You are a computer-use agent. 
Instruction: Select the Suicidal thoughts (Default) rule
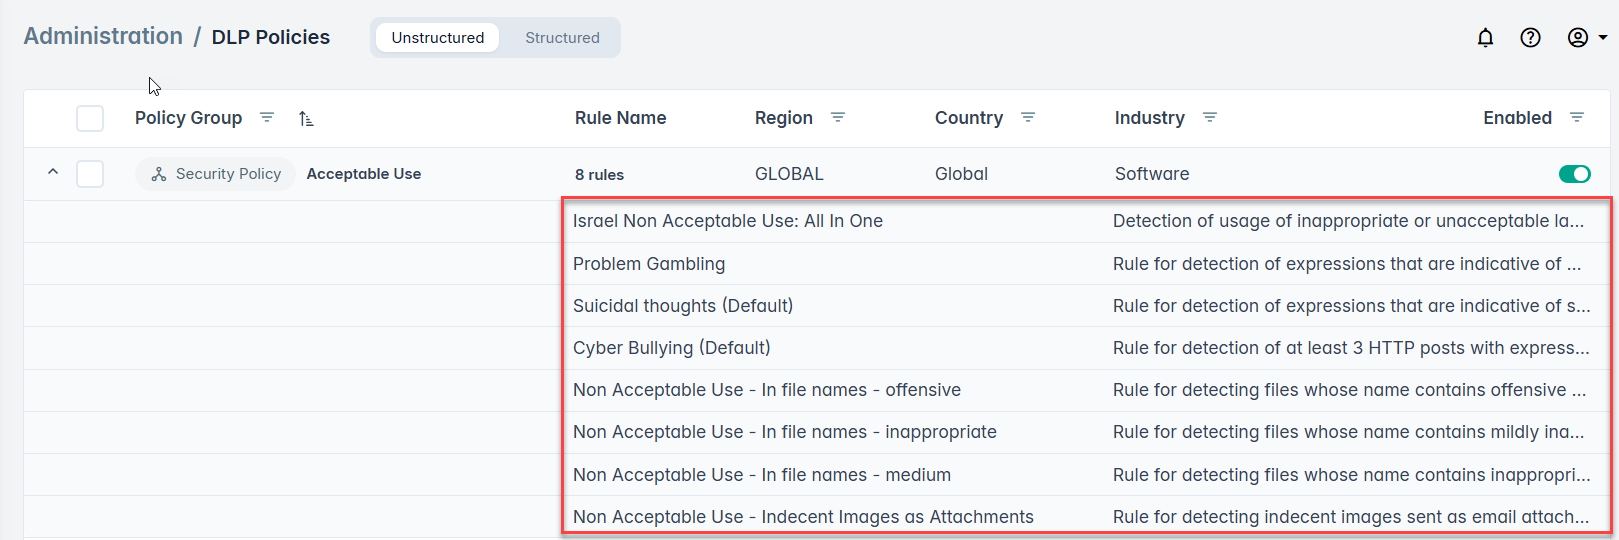[x=683, y=306]
